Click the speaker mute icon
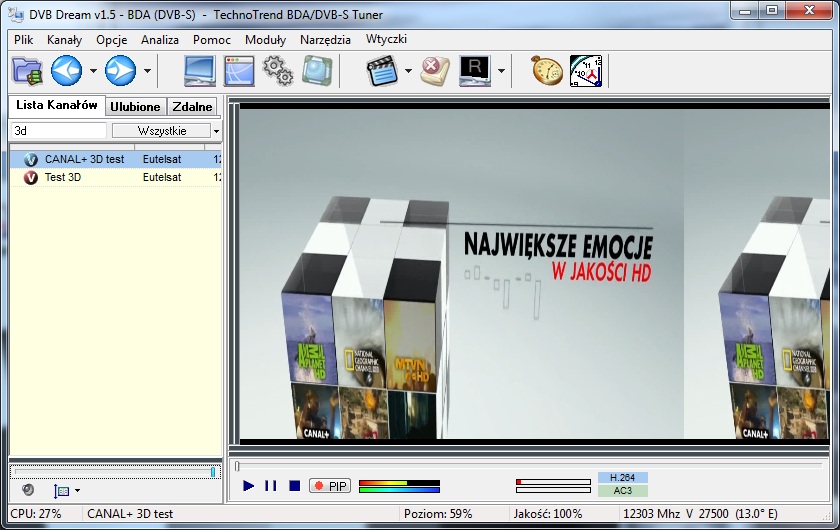 click(28, 490)
